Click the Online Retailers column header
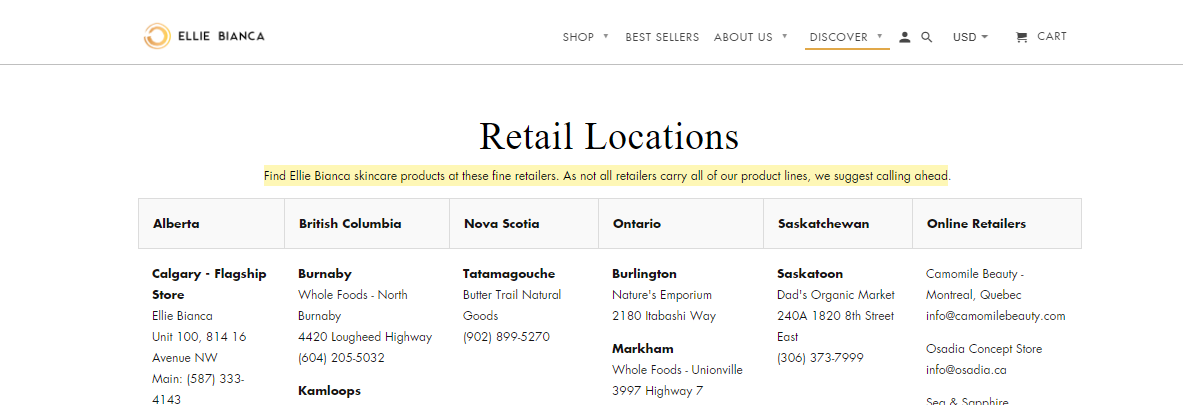Viewport: 1183px width, 405px height. [x=976, y=224]
